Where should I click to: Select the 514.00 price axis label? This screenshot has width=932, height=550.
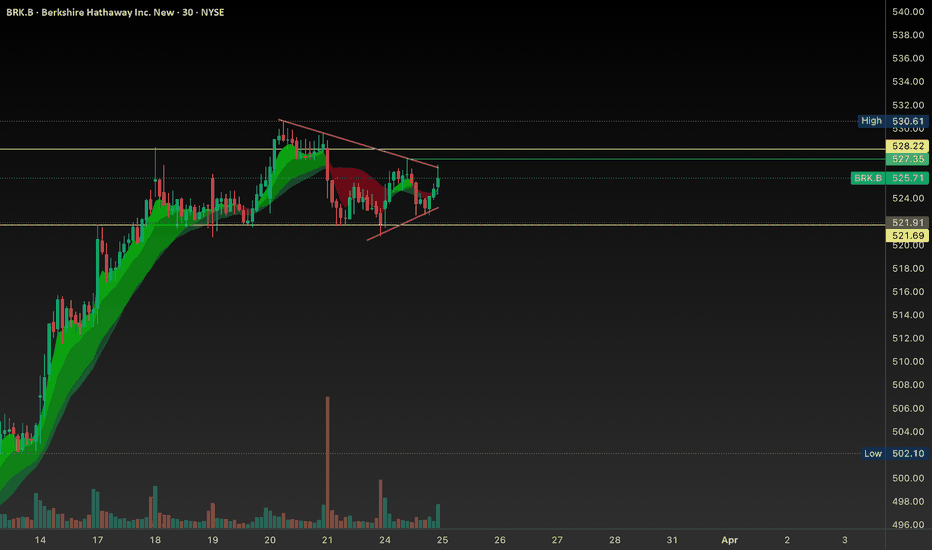tap(908, 315)
